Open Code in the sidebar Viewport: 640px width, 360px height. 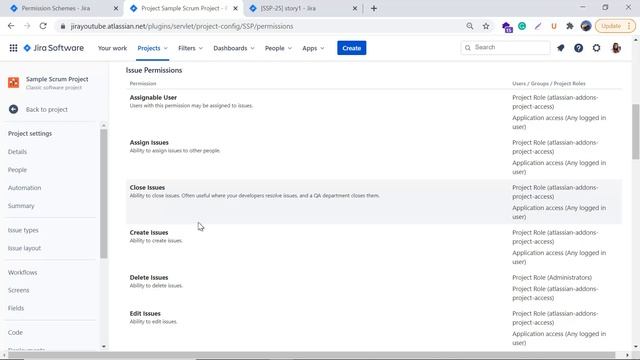[x=15, y=333]
